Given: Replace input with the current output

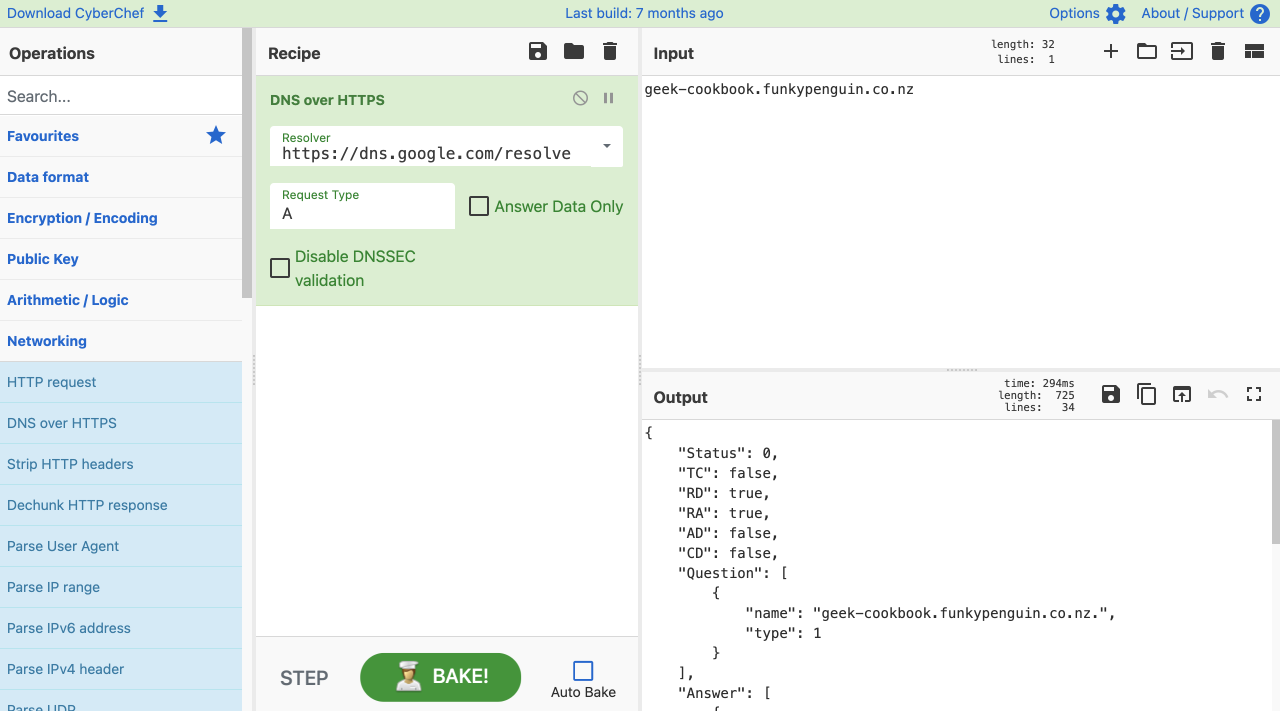Looking at the screenshot, I should (1182, 394).
